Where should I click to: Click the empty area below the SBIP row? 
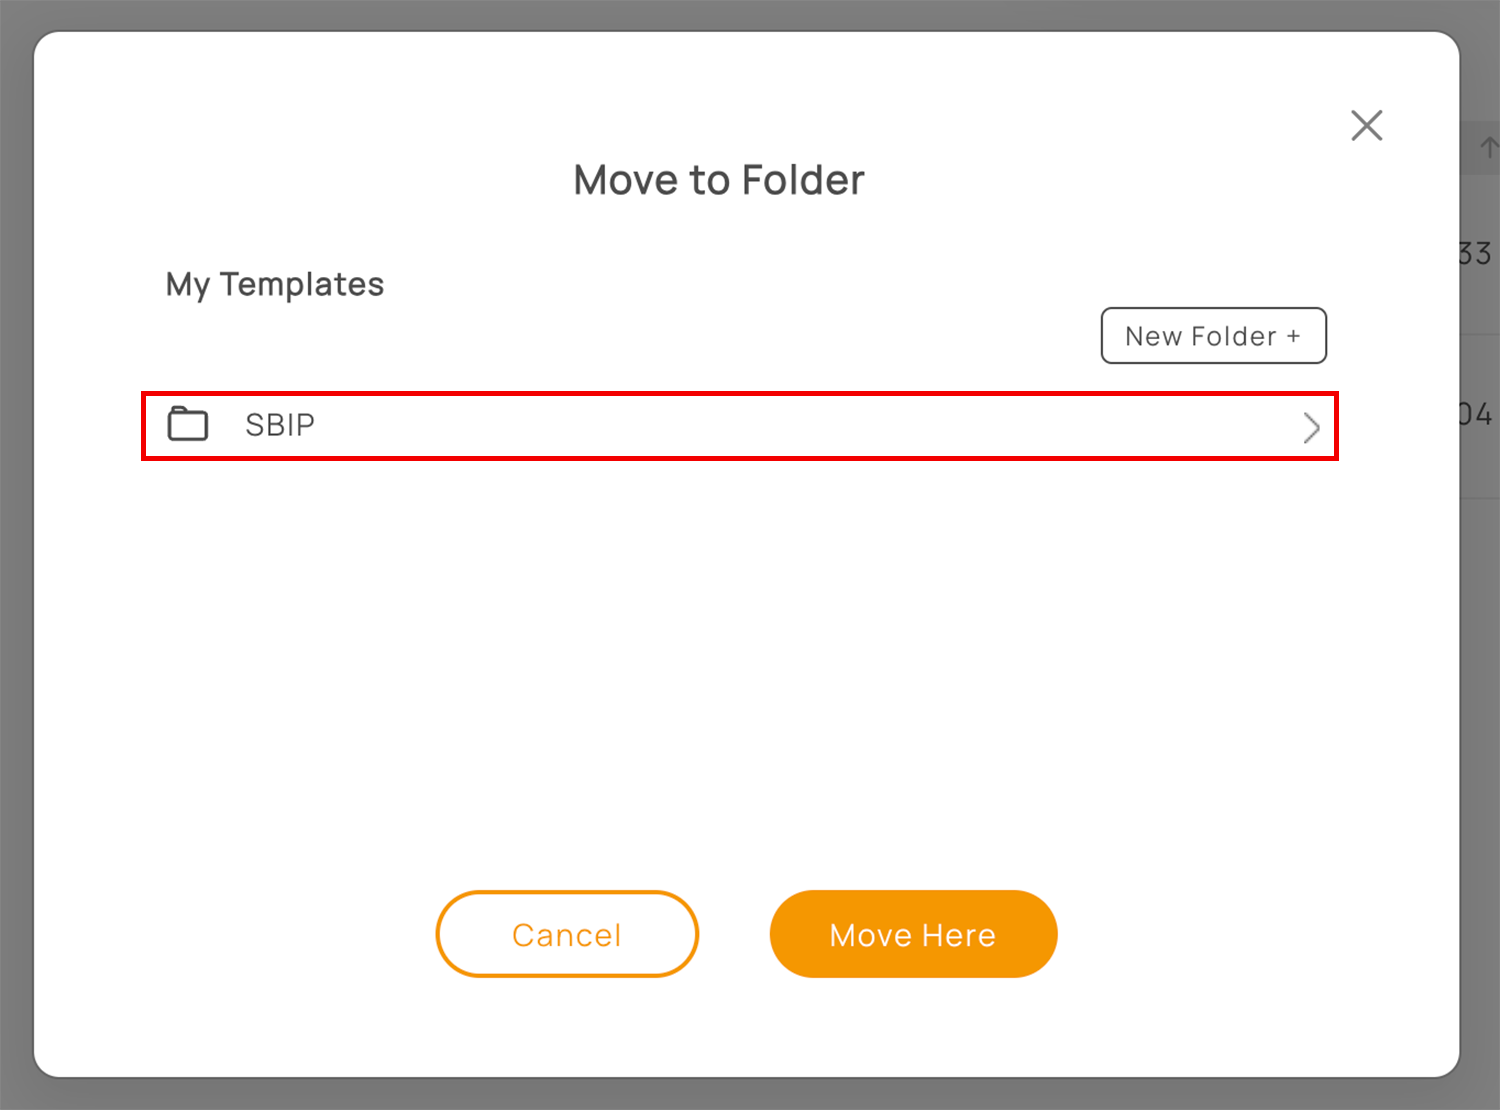click(x=740, y=660)
